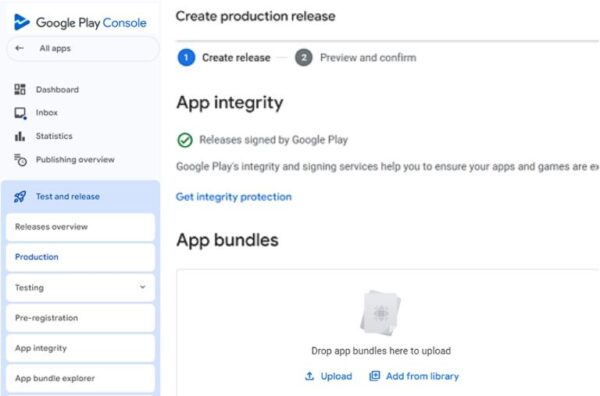Click the back arrow beside All apps

tap(19, 48)
